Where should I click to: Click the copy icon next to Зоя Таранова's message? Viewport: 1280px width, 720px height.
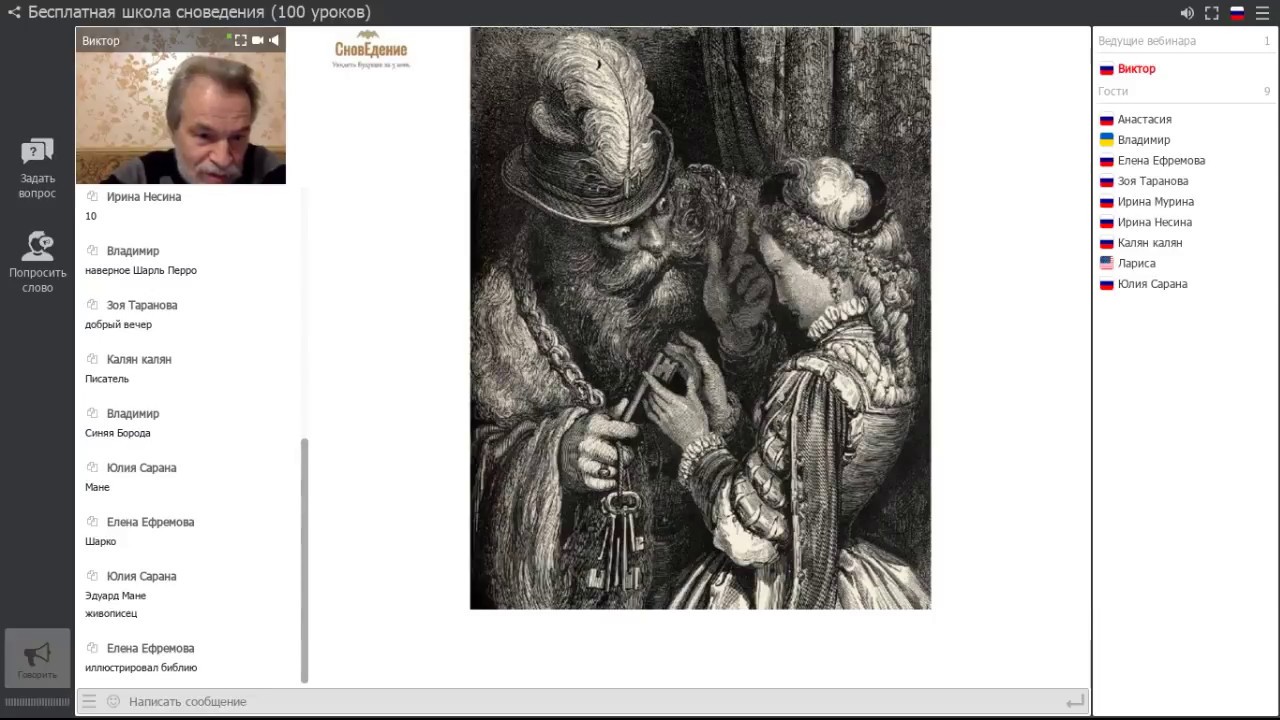[92, 304]
